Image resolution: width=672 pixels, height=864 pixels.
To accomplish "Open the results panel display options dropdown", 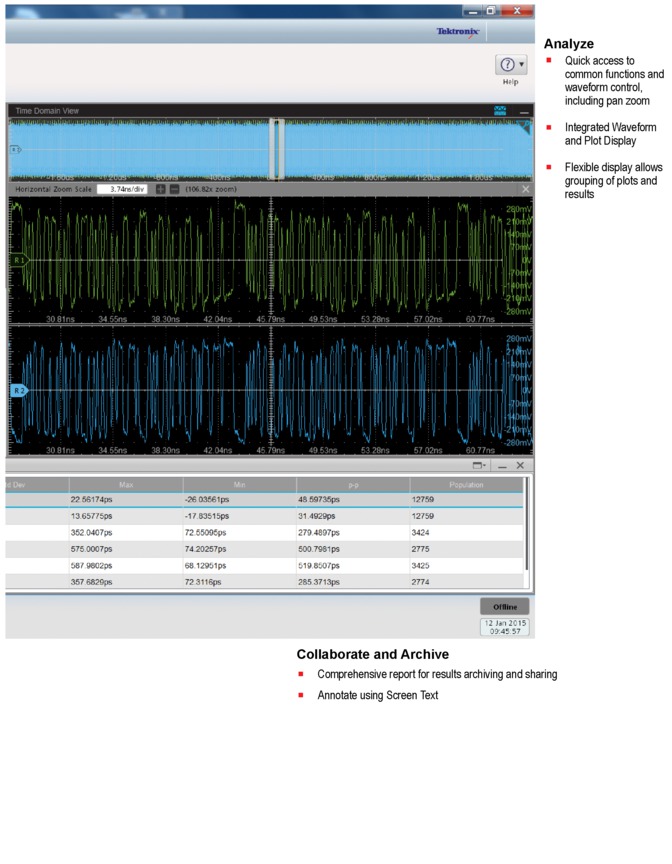I will [480, 466].
